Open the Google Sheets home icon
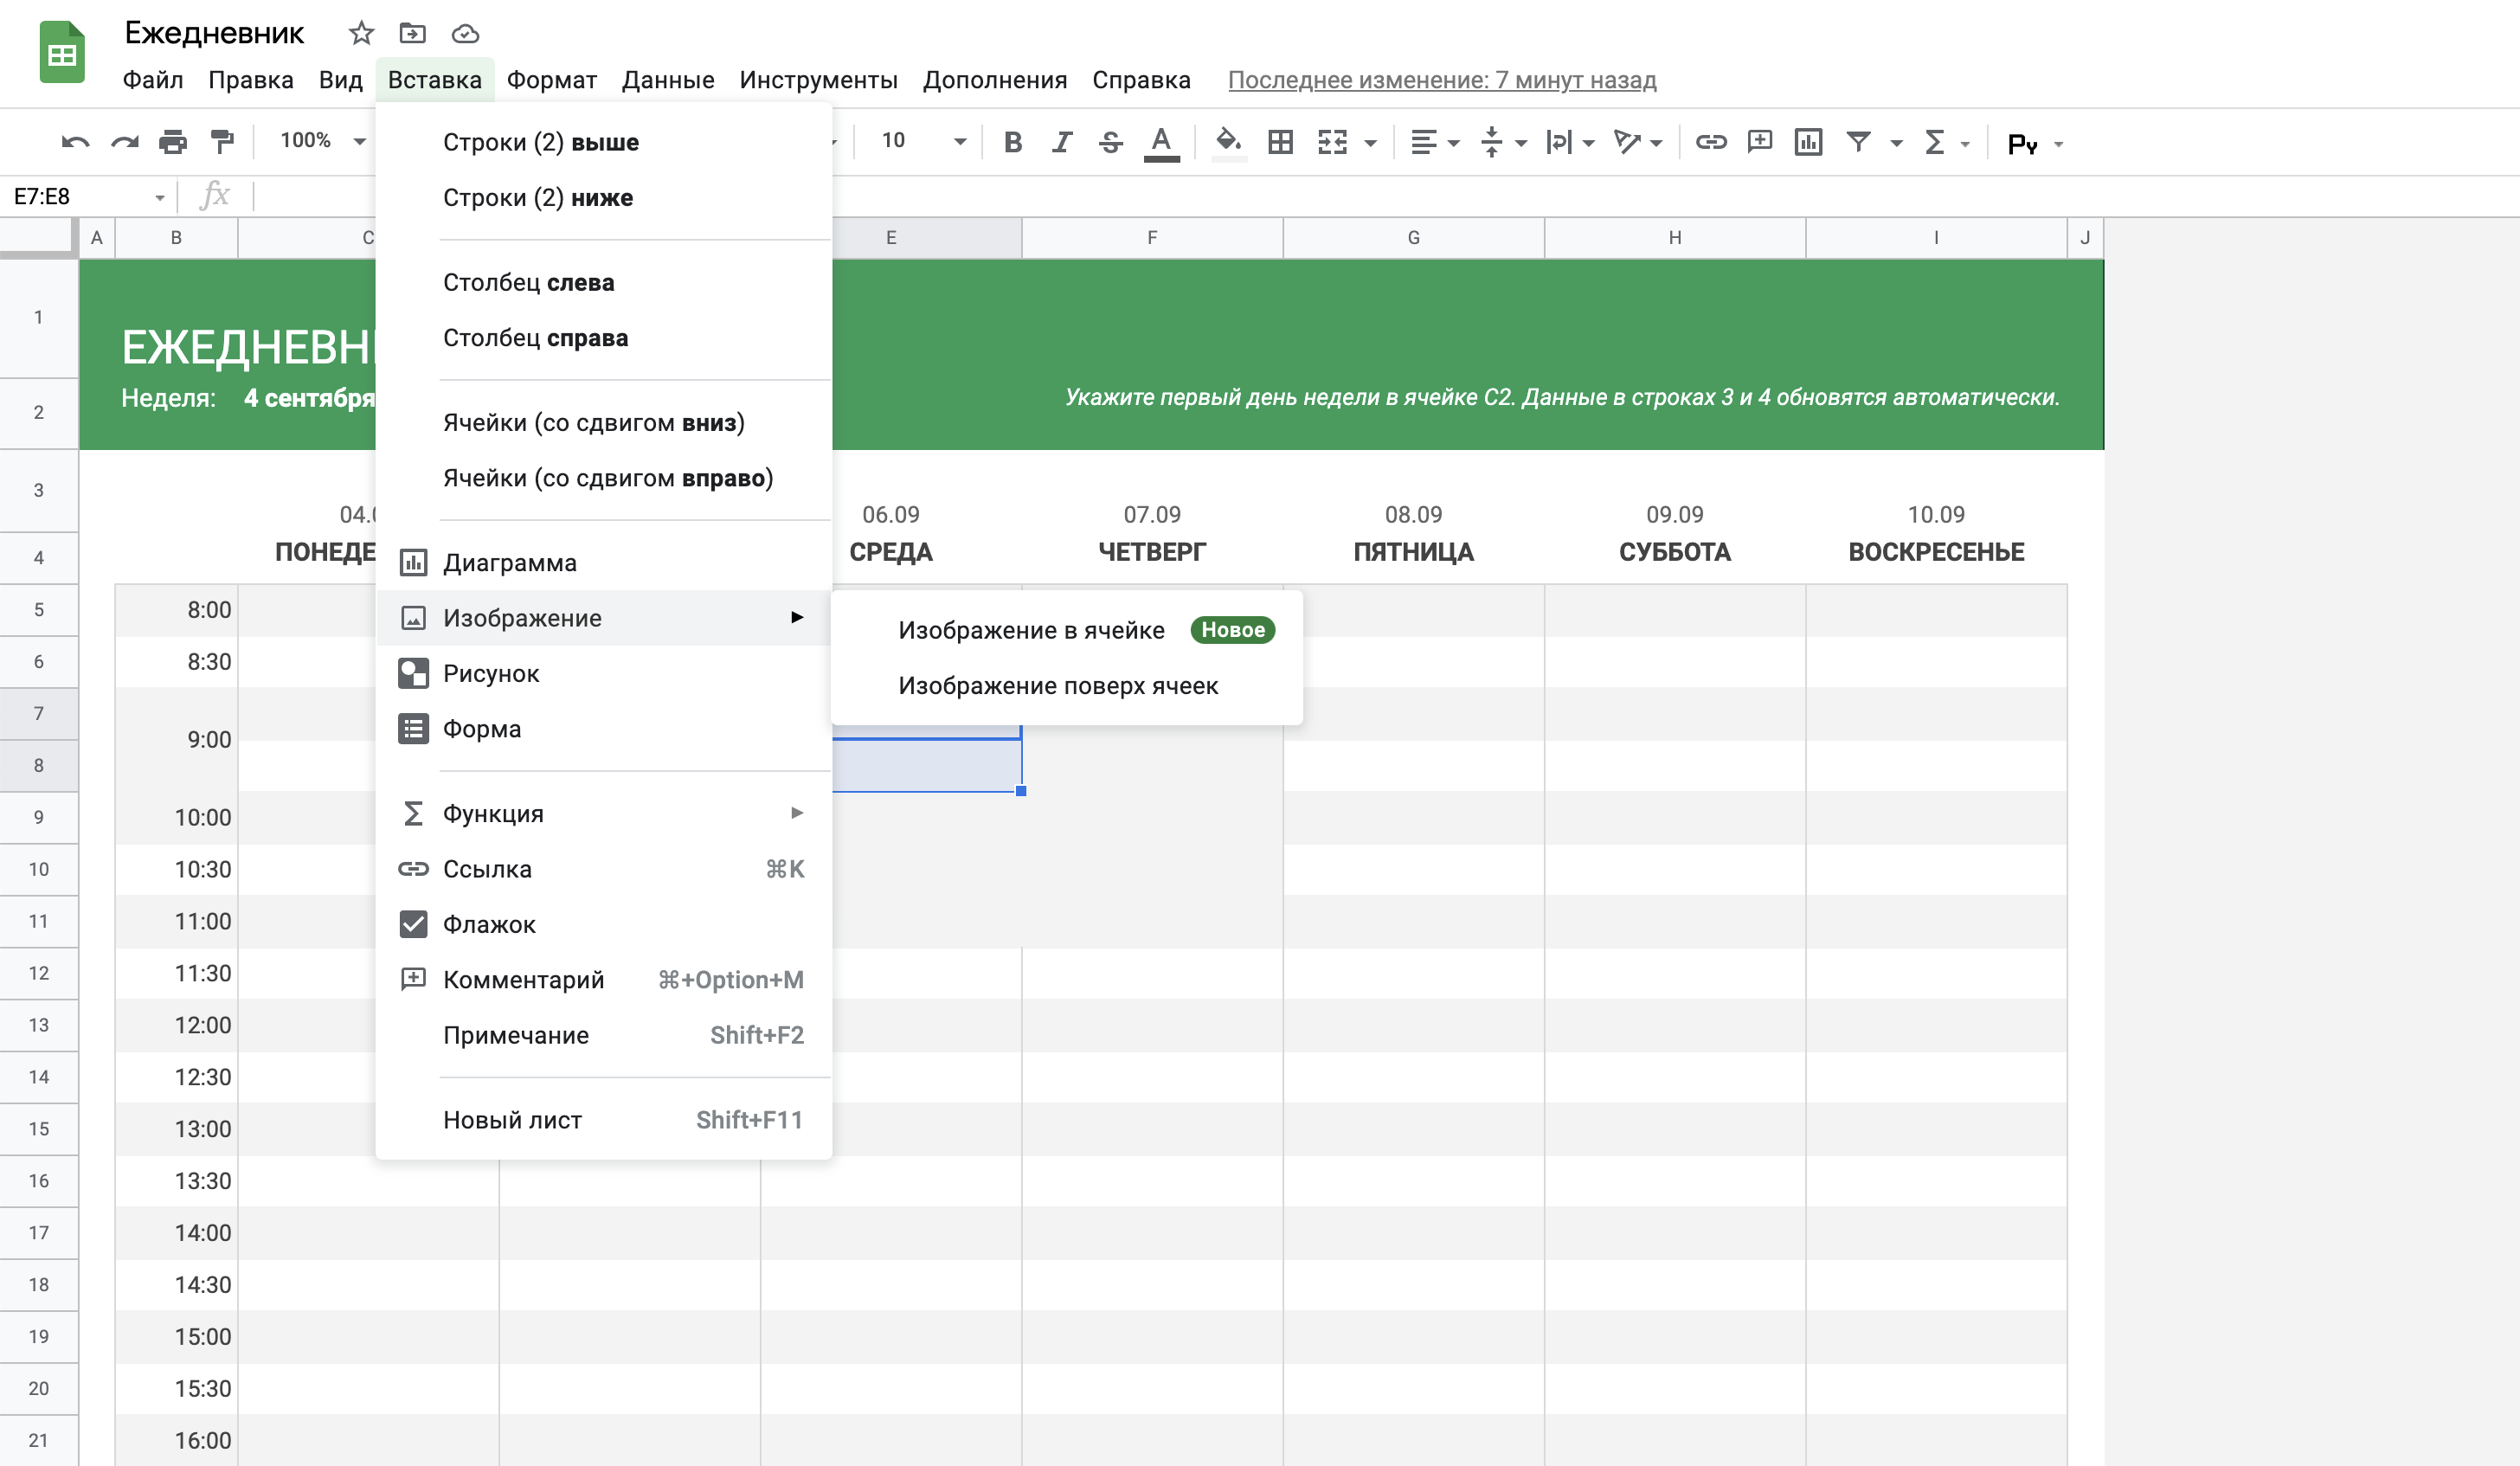Viewport: 2520px width, 1466px height. point(62,52)
